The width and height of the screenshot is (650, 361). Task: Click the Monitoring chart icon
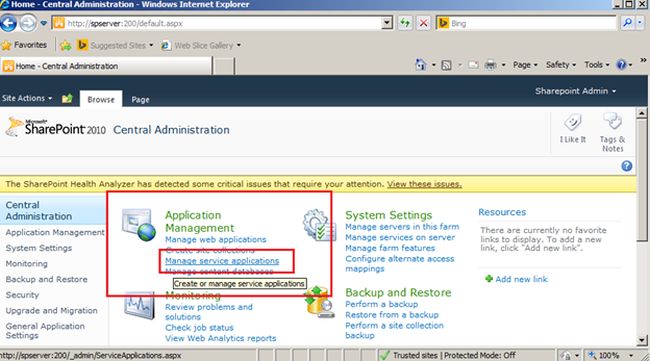(139, 306)
